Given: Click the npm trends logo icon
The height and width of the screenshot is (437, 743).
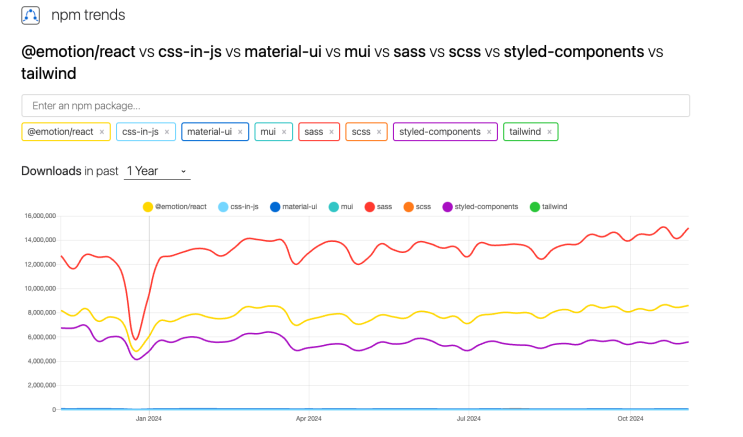Looking at the screenshot, I should [x=30, y=16].
